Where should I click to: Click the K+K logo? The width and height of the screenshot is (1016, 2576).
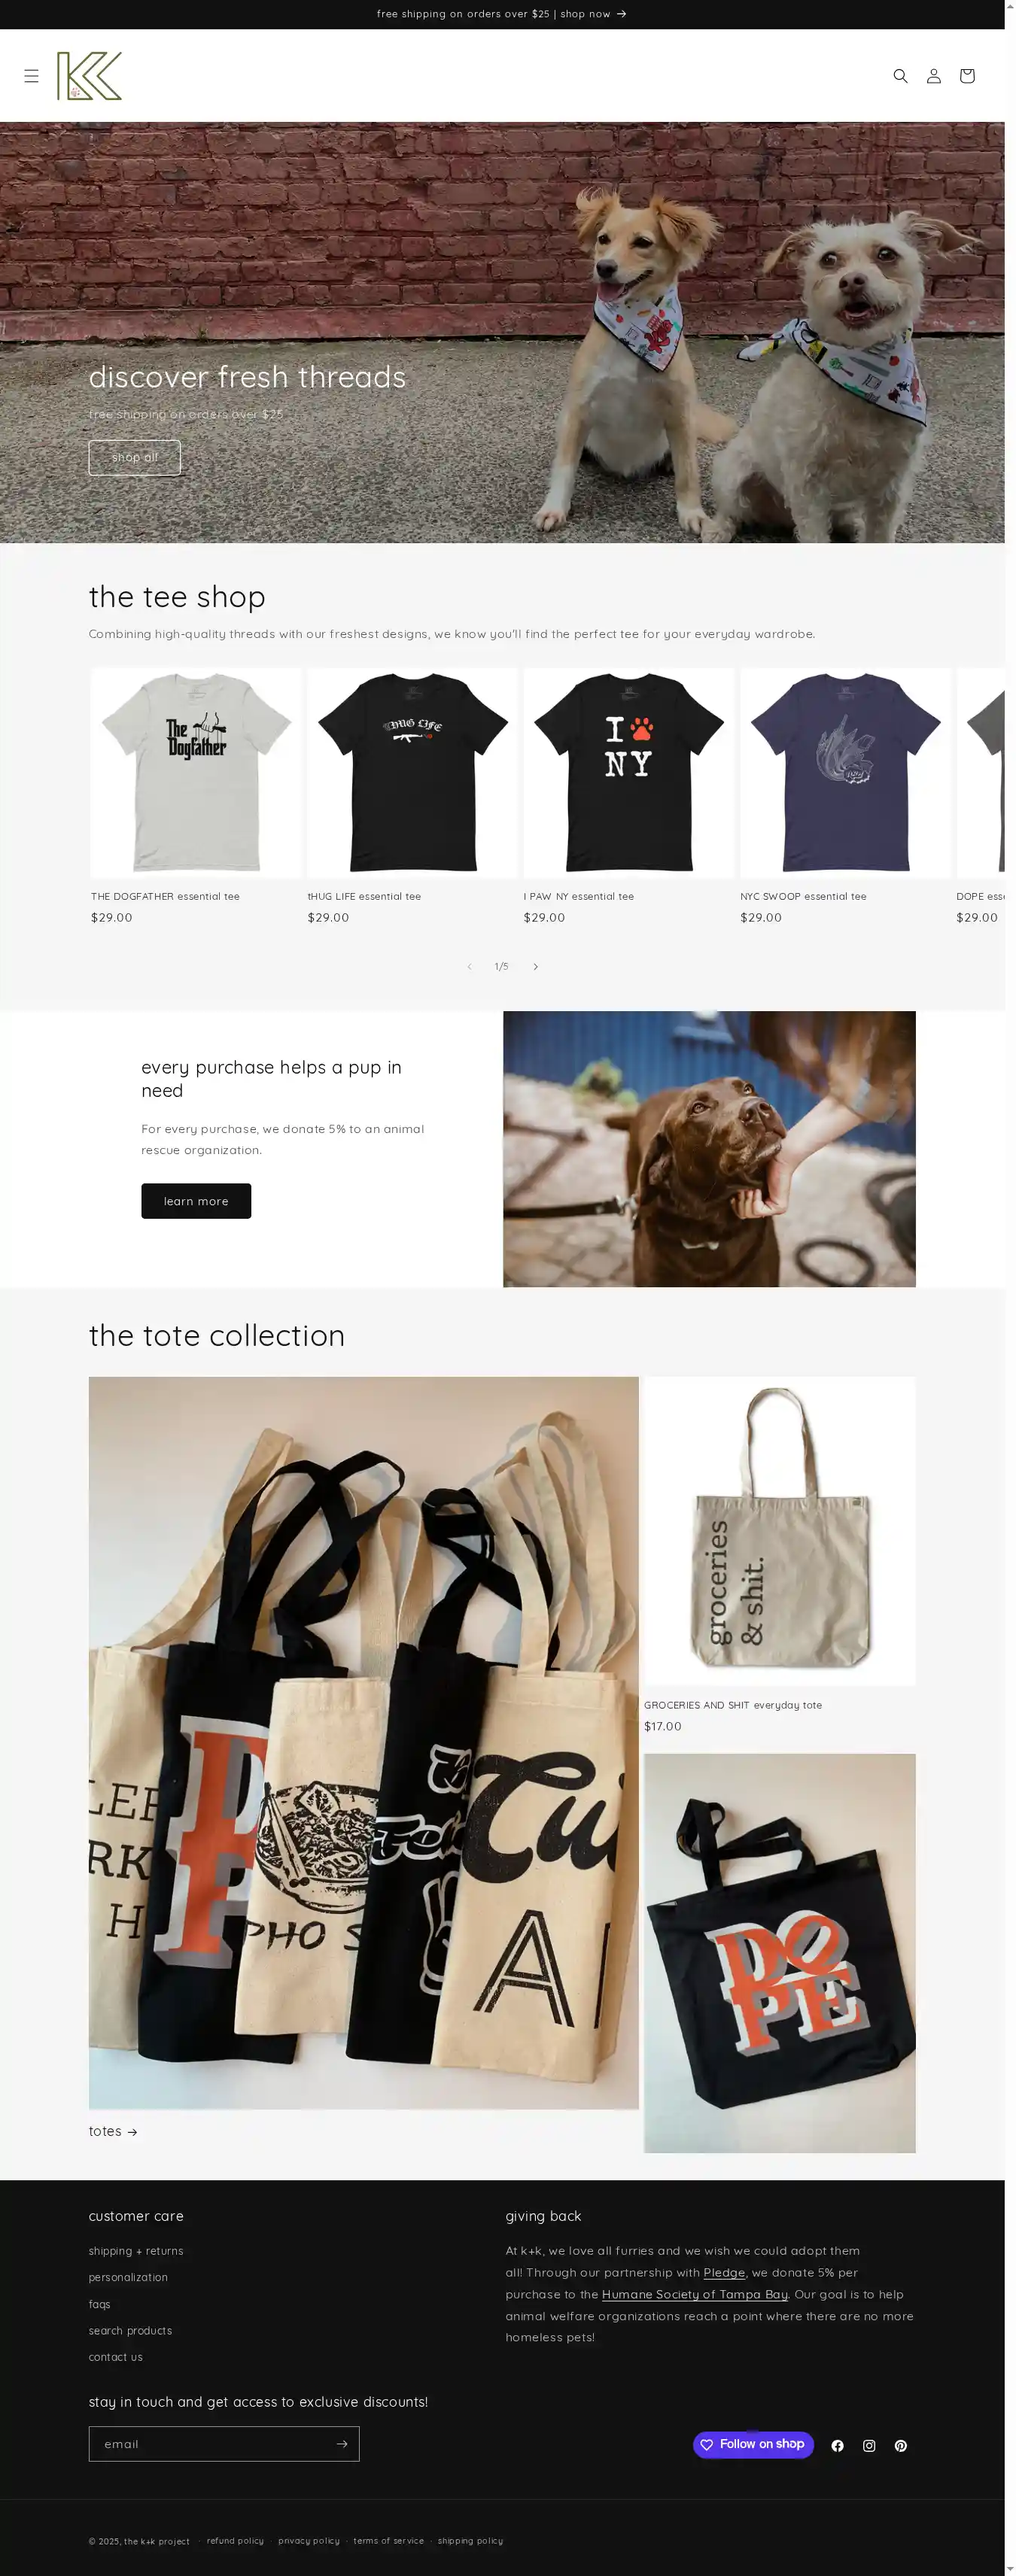point(89,76)
